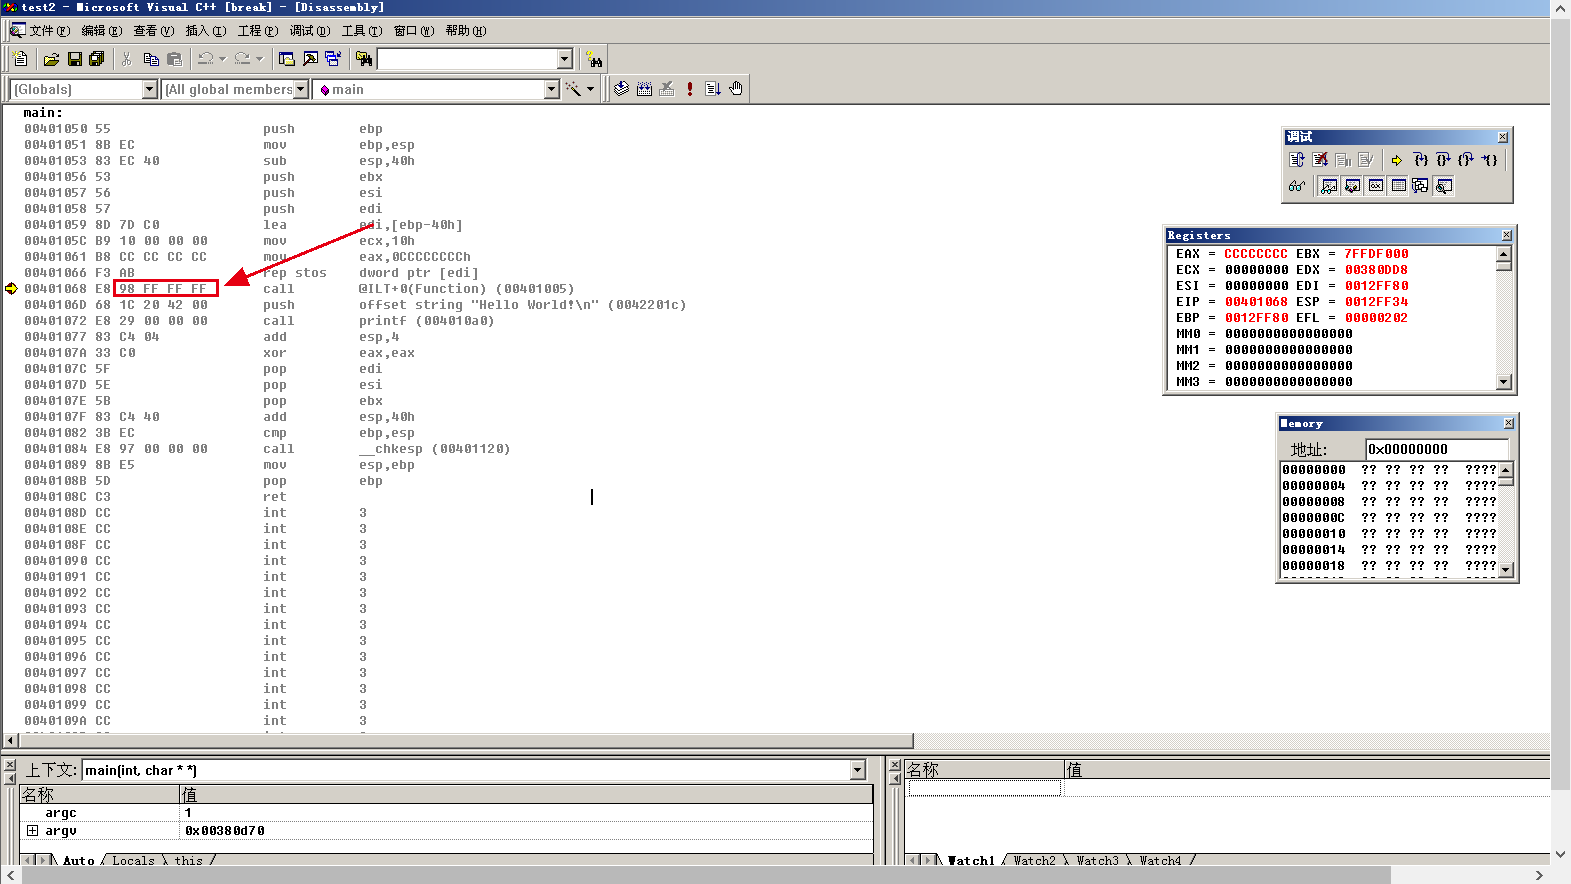Click Registers window scroll down arrow
This screenshot has height=884, width=1571.
tap(1504, 382)
